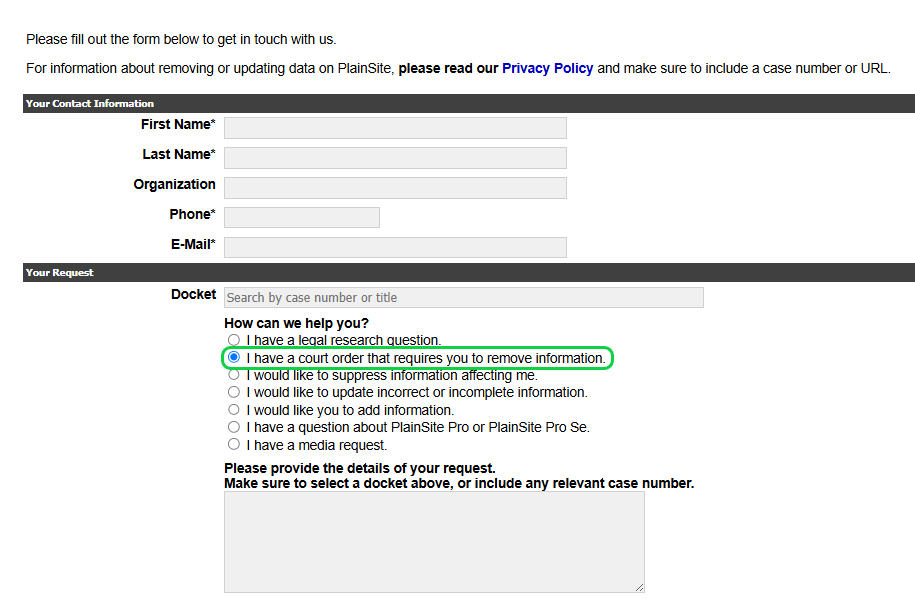The image size is (915, 601).
Task: Click the First Name input field
Action: coord(394,127)
